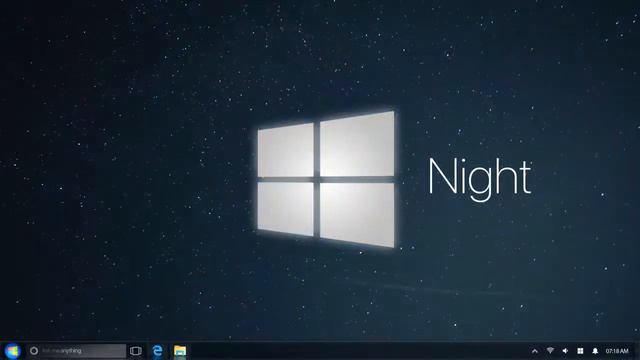
Task: Open the clock showing 07:18 AM
Action: [x=617, y=351]
